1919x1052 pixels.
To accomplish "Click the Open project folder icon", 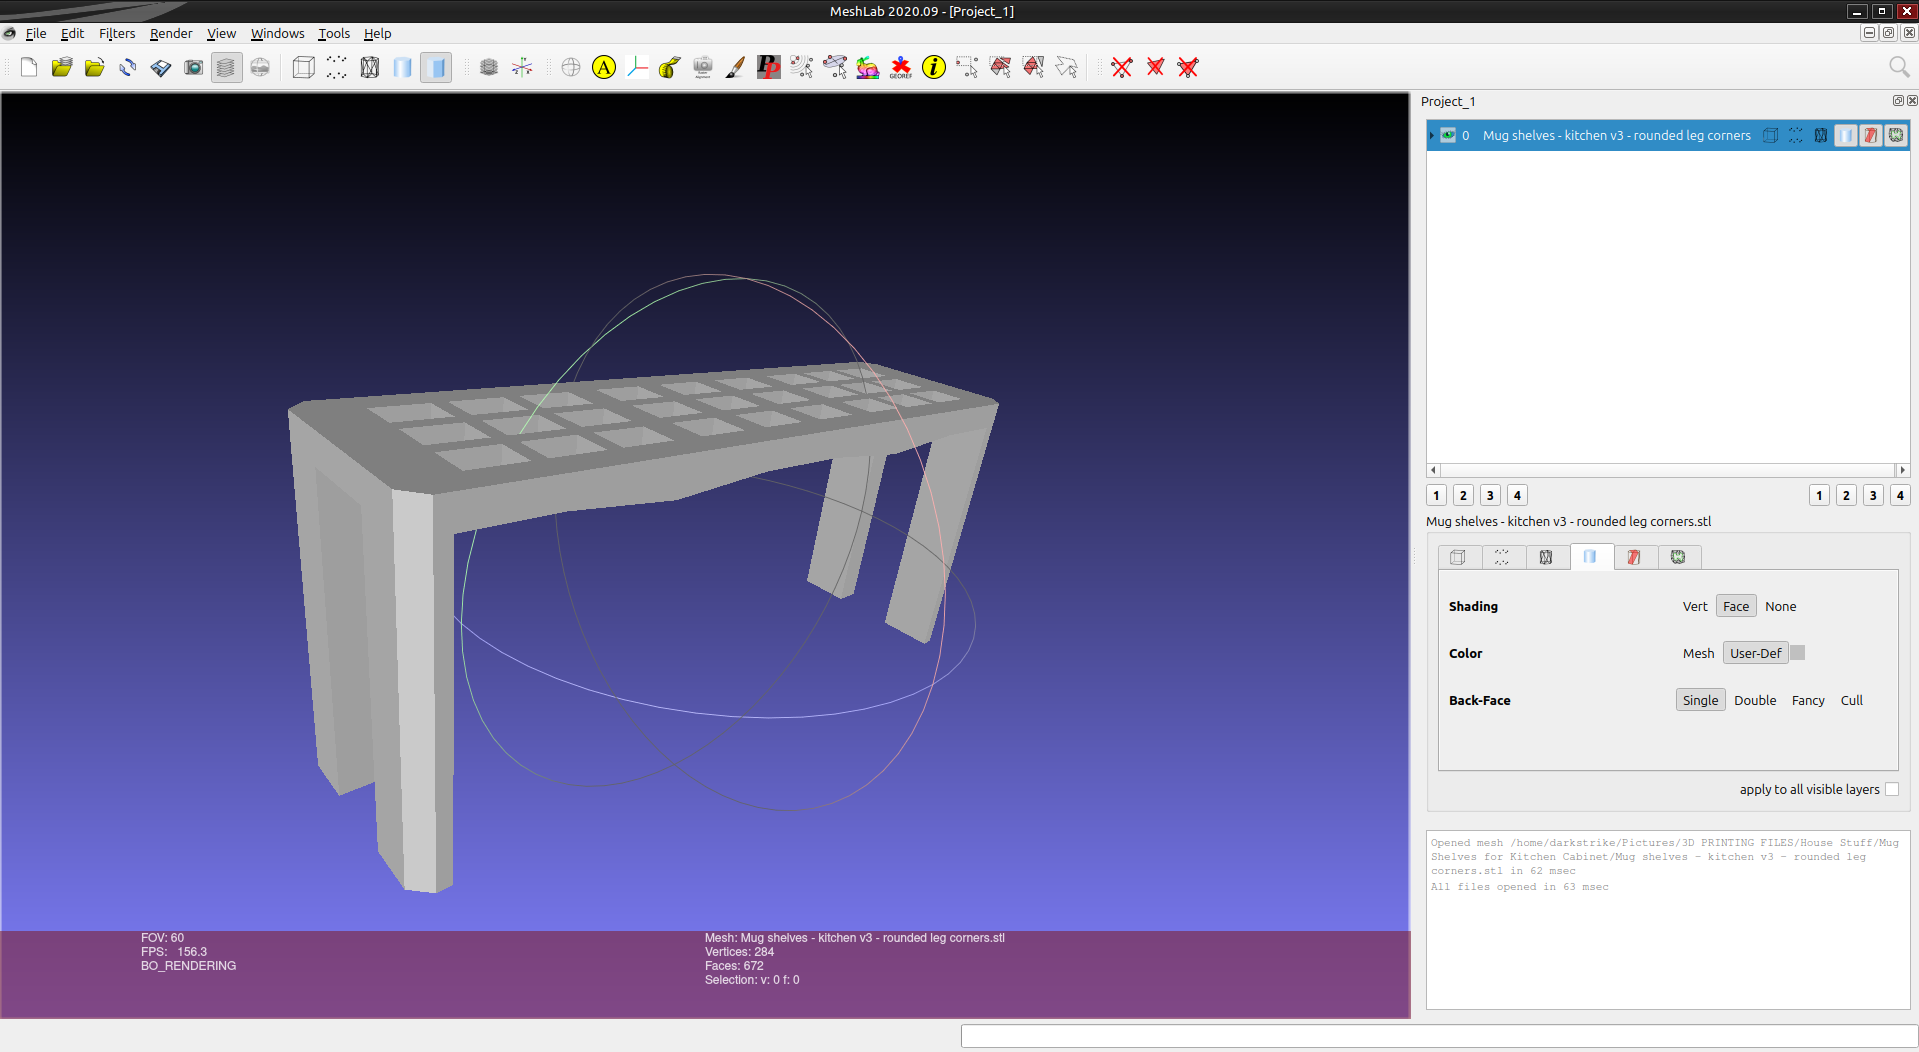I will tap(62, 67).
